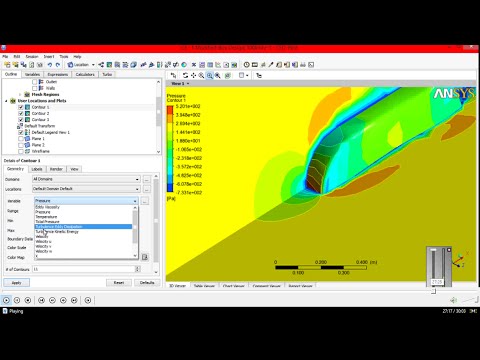Open the Location insert button
The height and width of the screenshot is (360, 480).
(x=78, y=65)
